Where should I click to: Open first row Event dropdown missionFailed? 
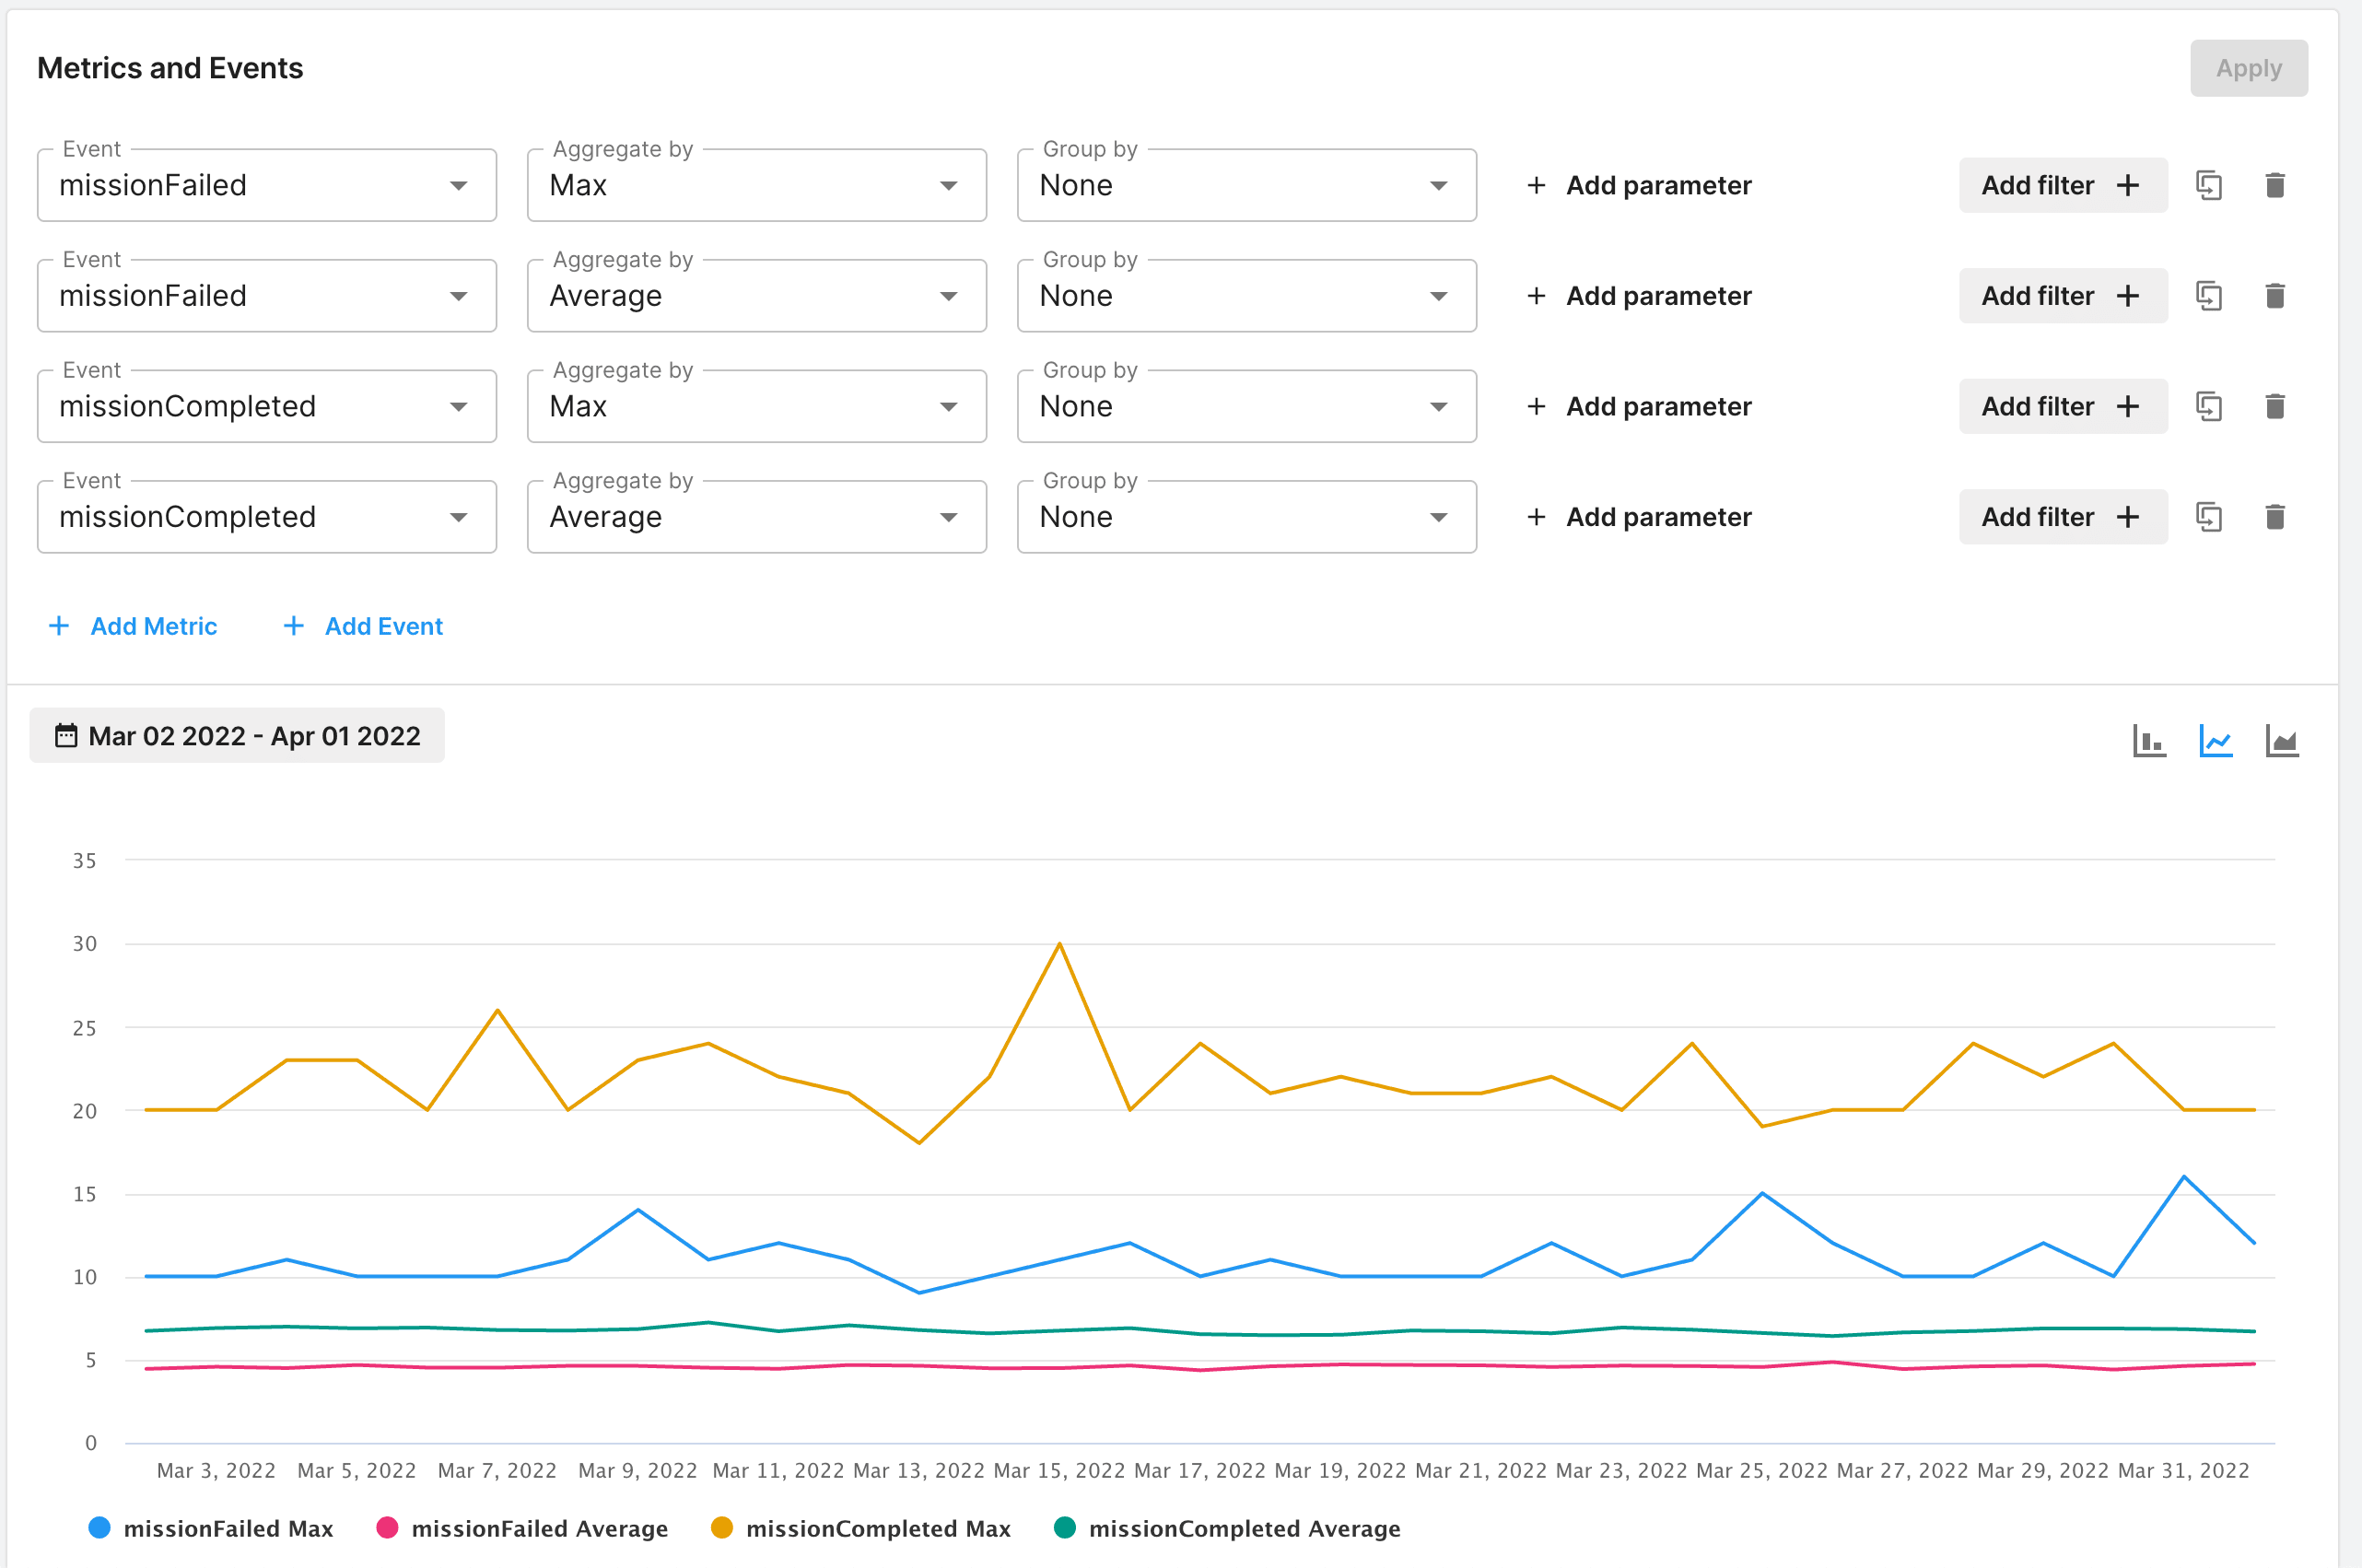coord(267,186)
